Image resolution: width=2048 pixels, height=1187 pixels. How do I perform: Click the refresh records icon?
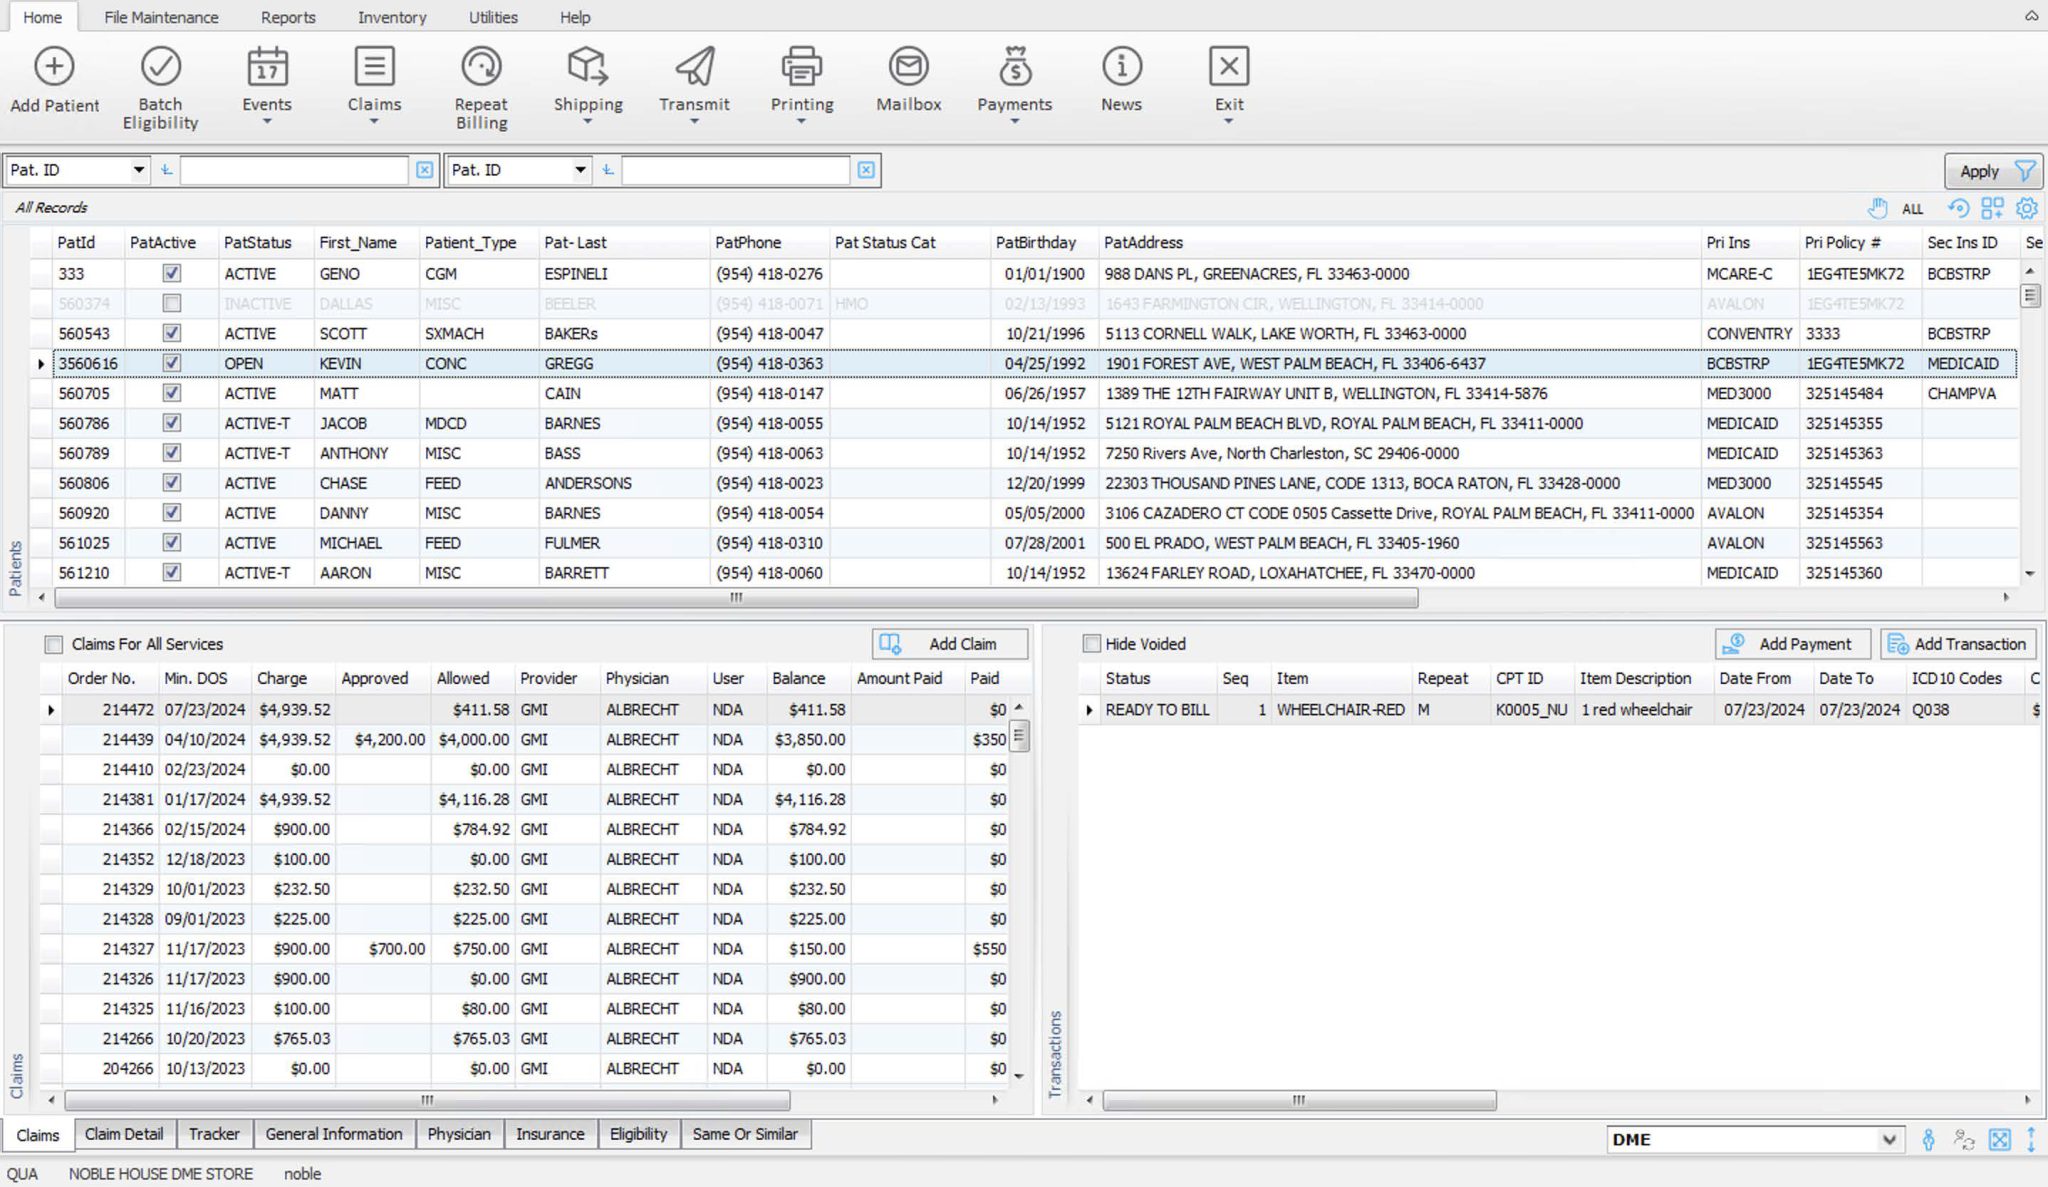click(1958, 208)
